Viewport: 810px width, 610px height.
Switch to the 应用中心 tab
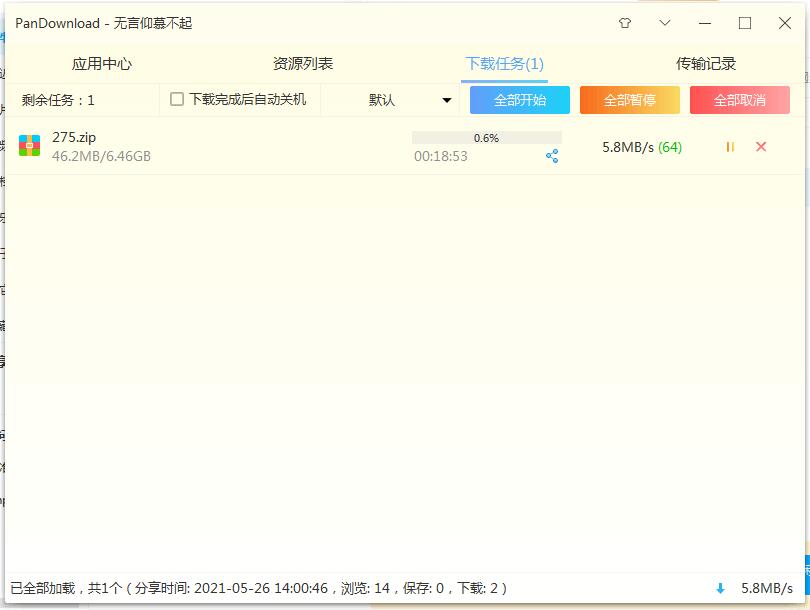(x=101, y=64)
